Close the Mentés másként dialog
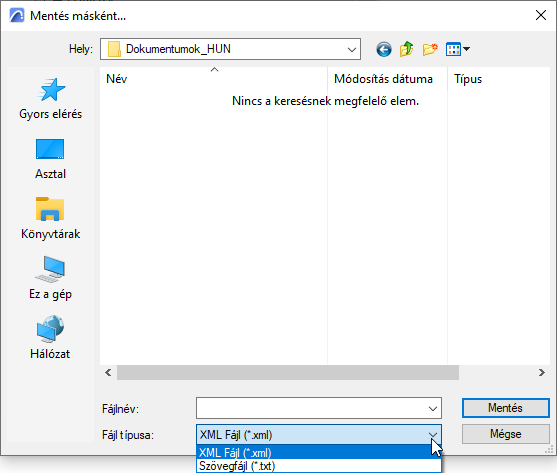557x473 pixels. point(541,15)
